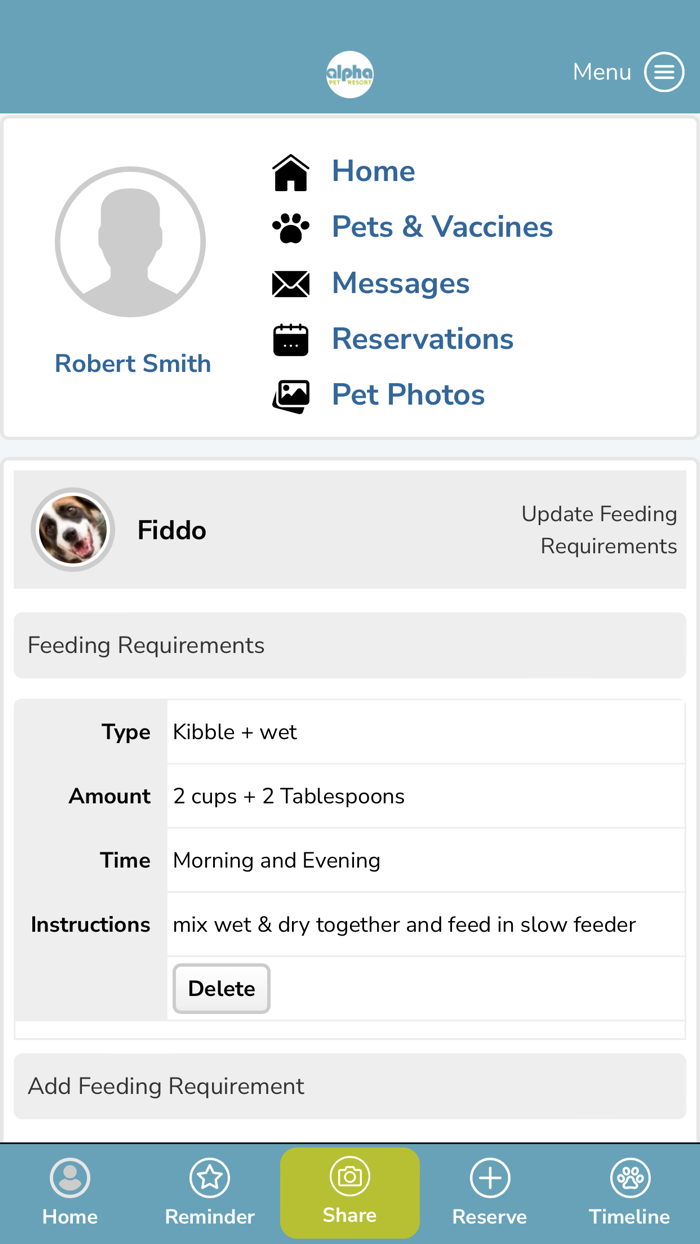Open Messages via the envelope icon

tap(290, 283)
